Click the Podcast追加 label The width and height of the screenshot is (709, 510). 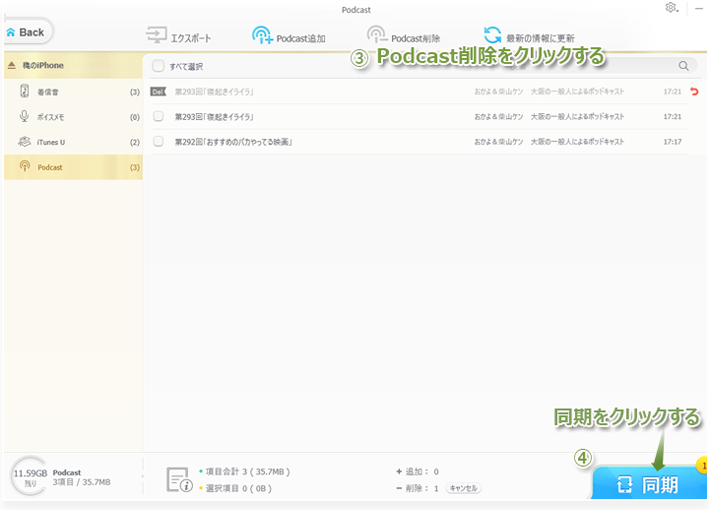[x=301, y=38]
